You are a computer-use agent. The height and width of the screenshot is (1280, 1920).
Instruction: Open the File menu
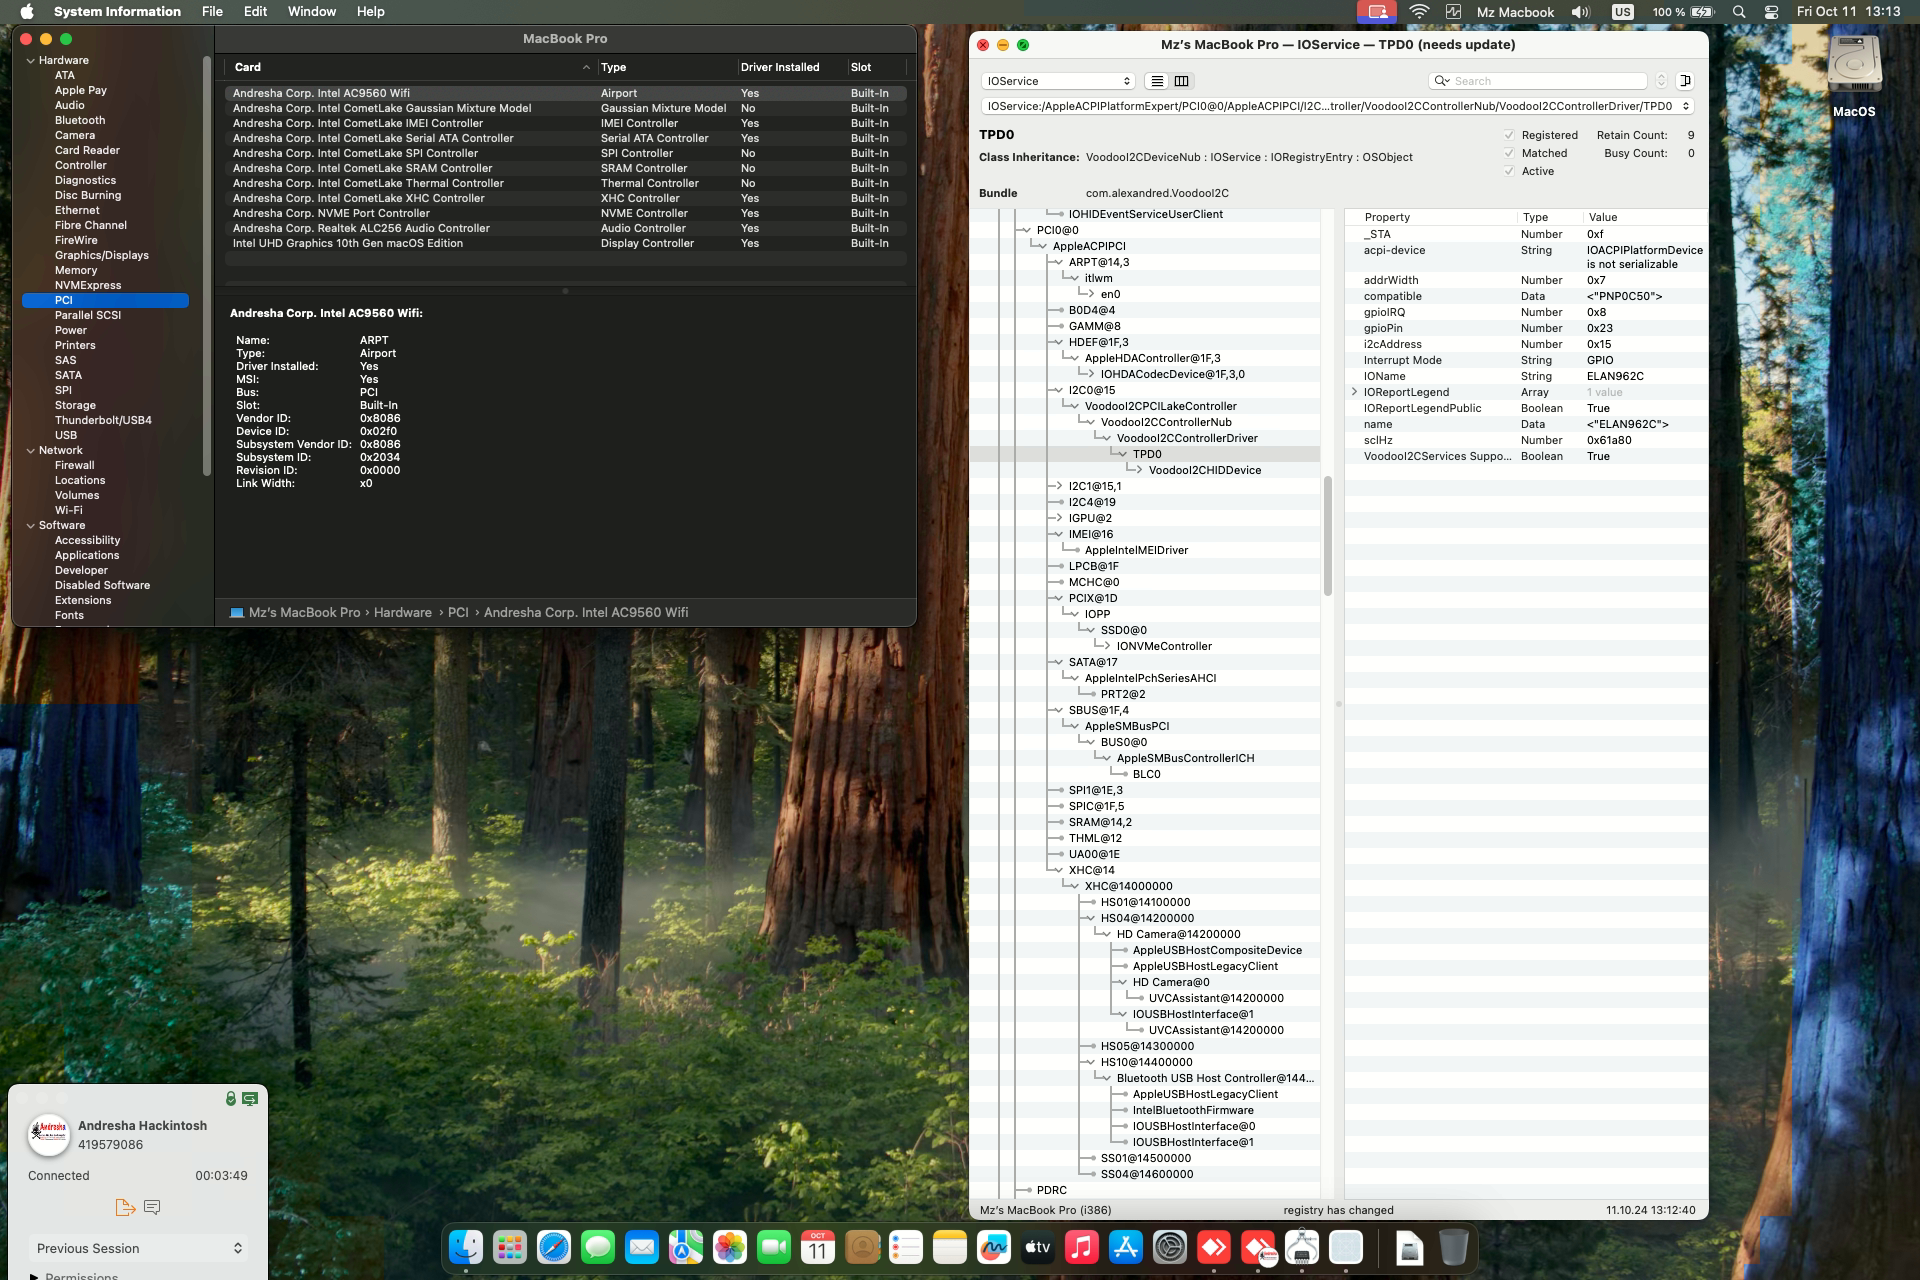pyautogui.click(x=212, y=12)
